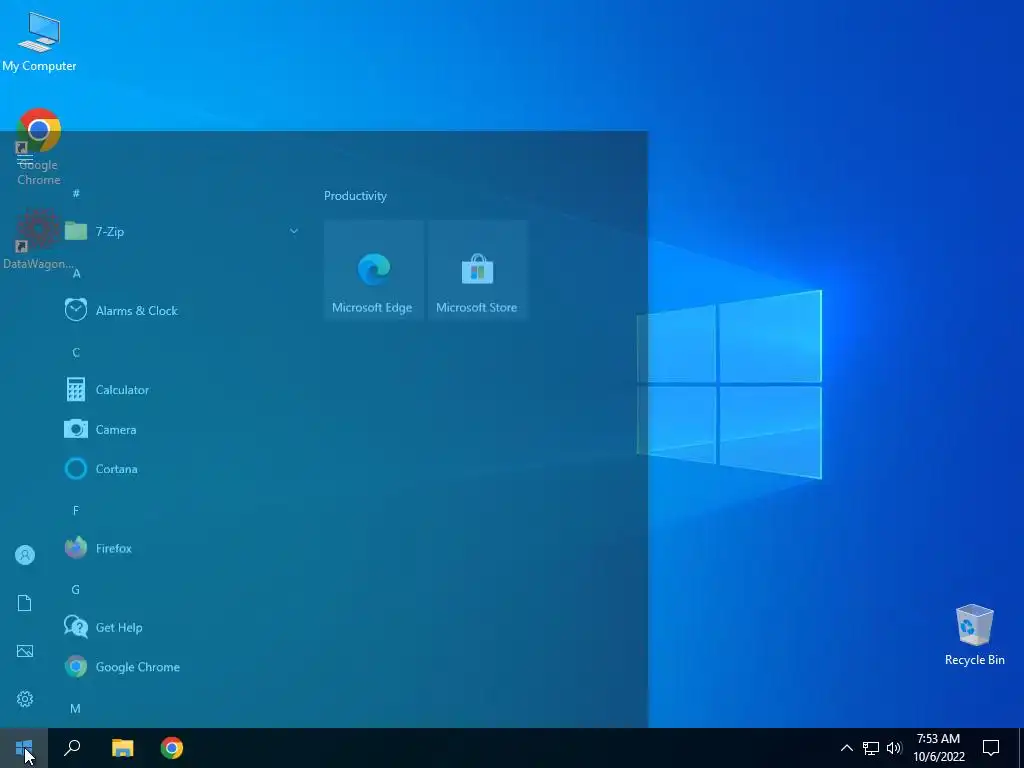Image resolution: width=1024 pixels, height=768 pixels.
Task: Open Pictures icon in Start rail
Action: (25, 651)
